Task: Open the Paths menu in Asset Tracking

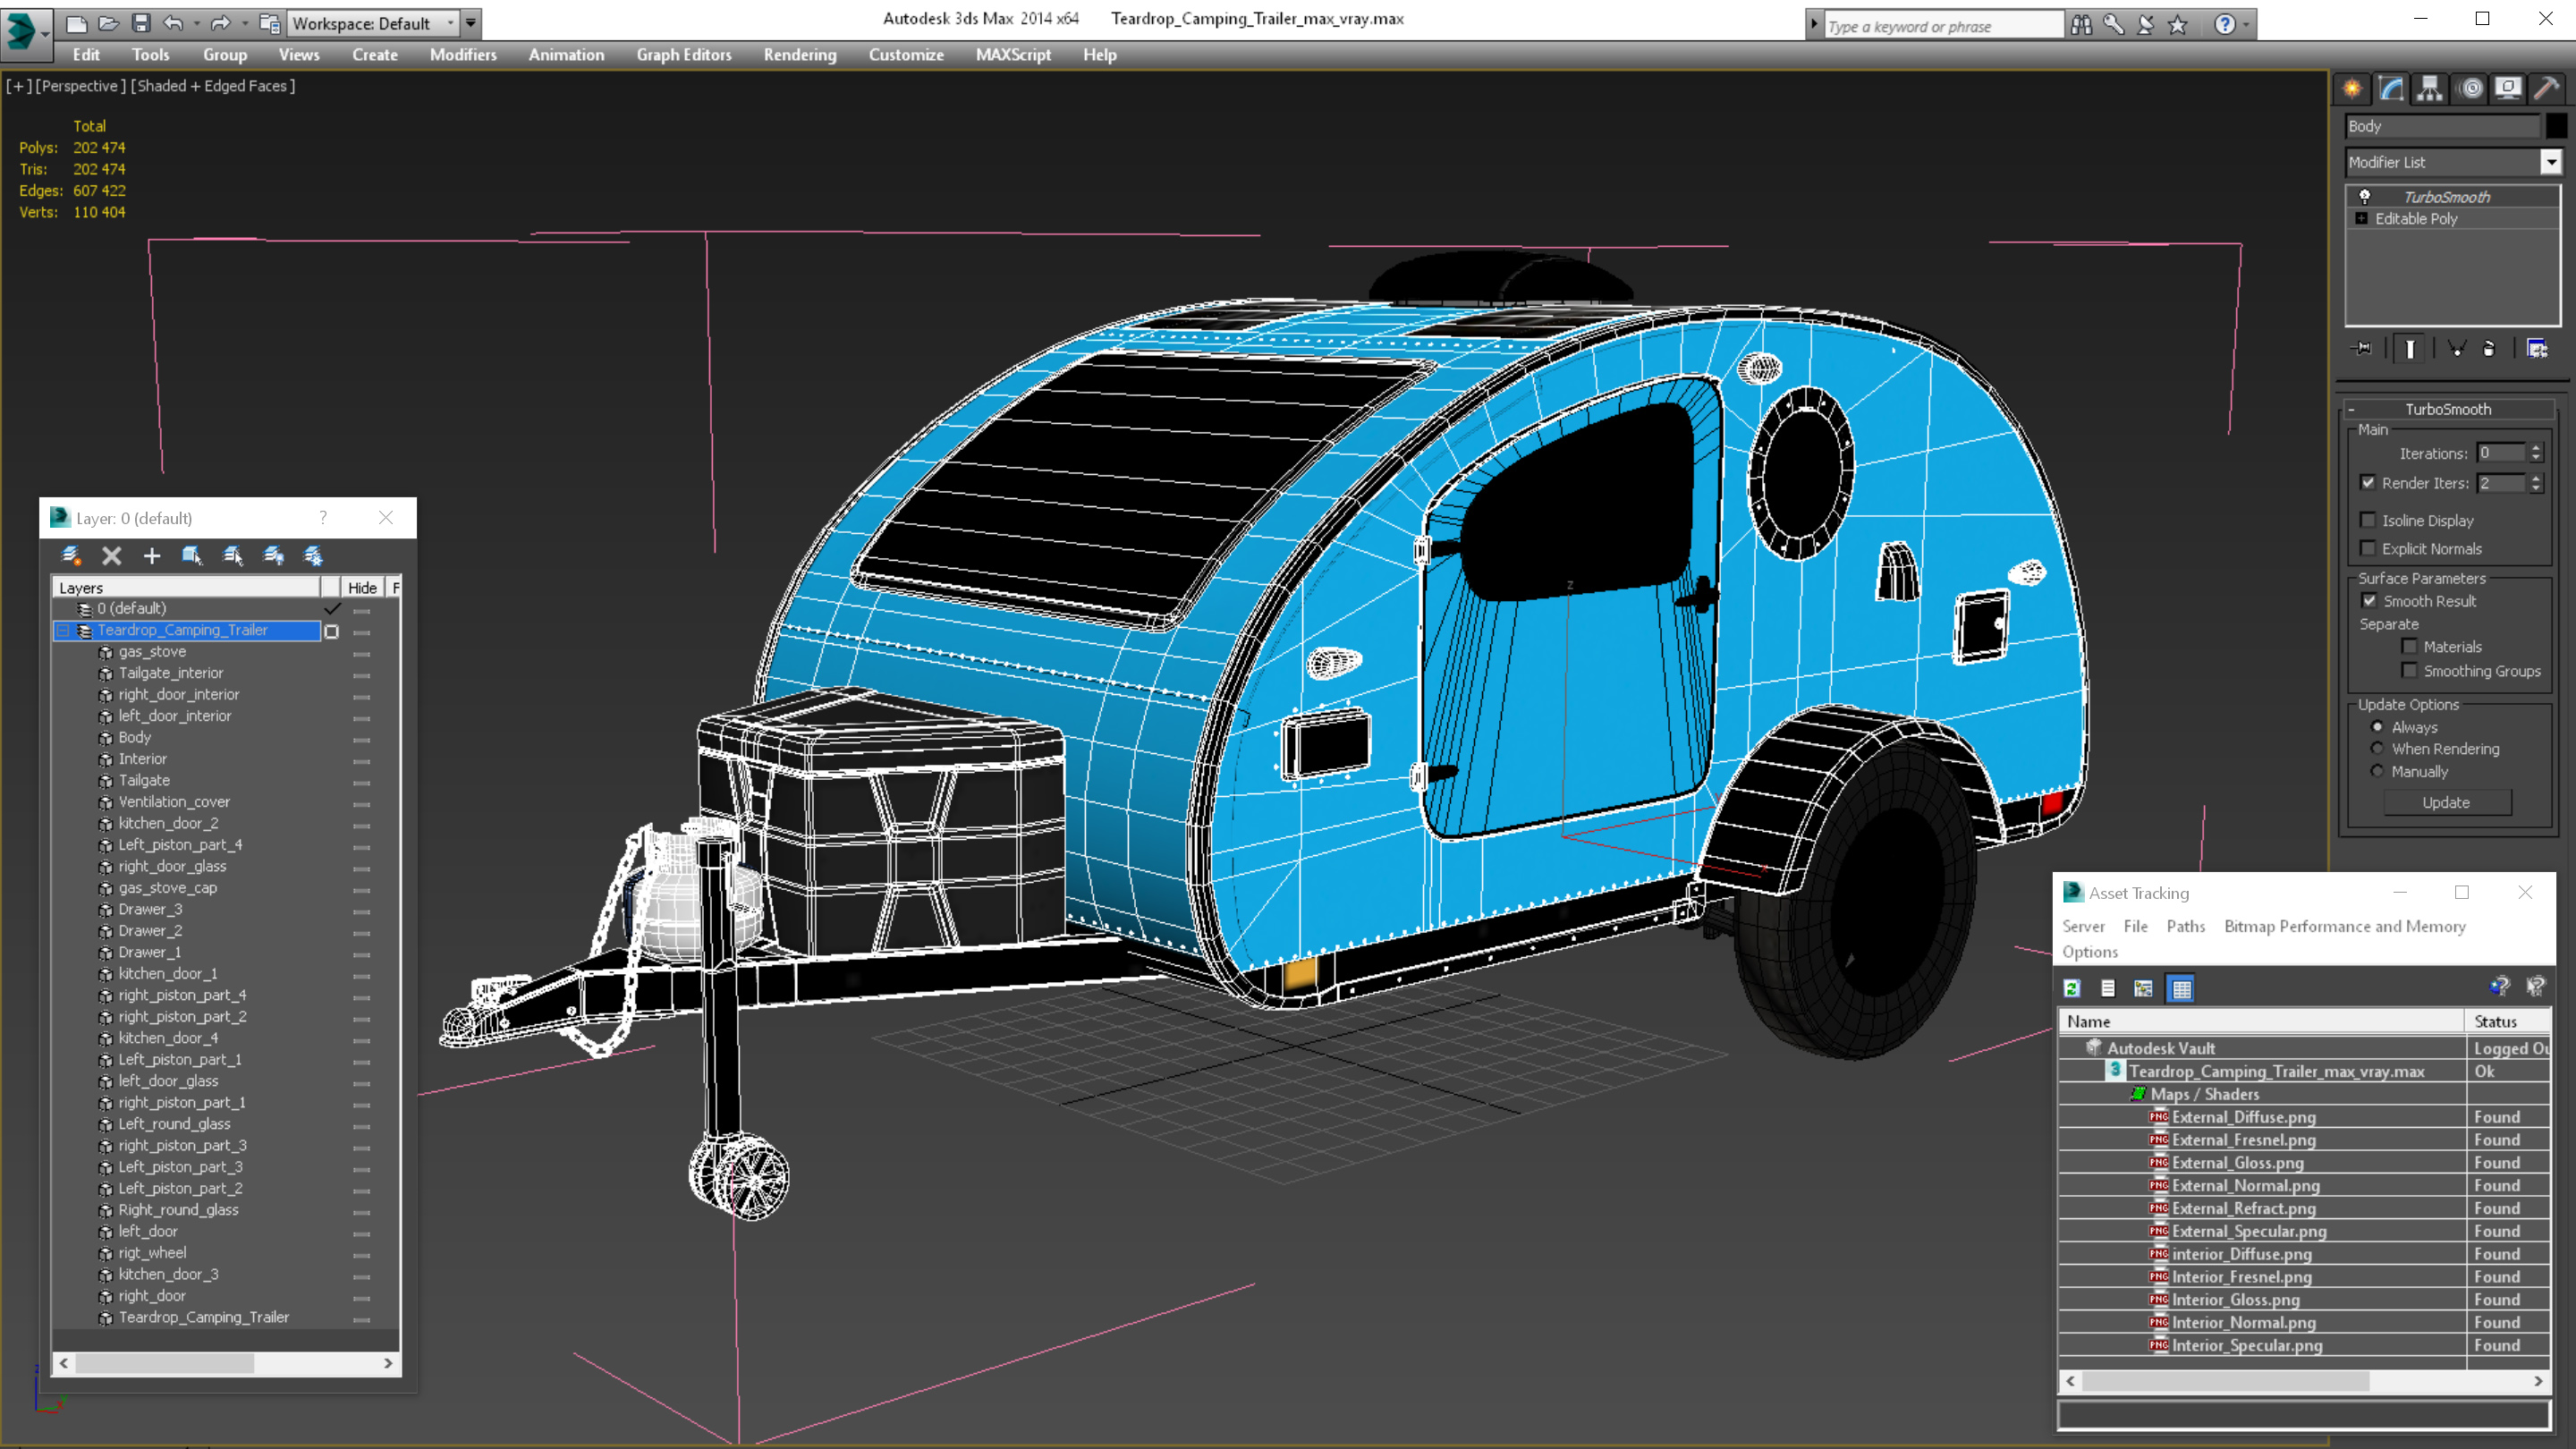Action: (2185, 926)
